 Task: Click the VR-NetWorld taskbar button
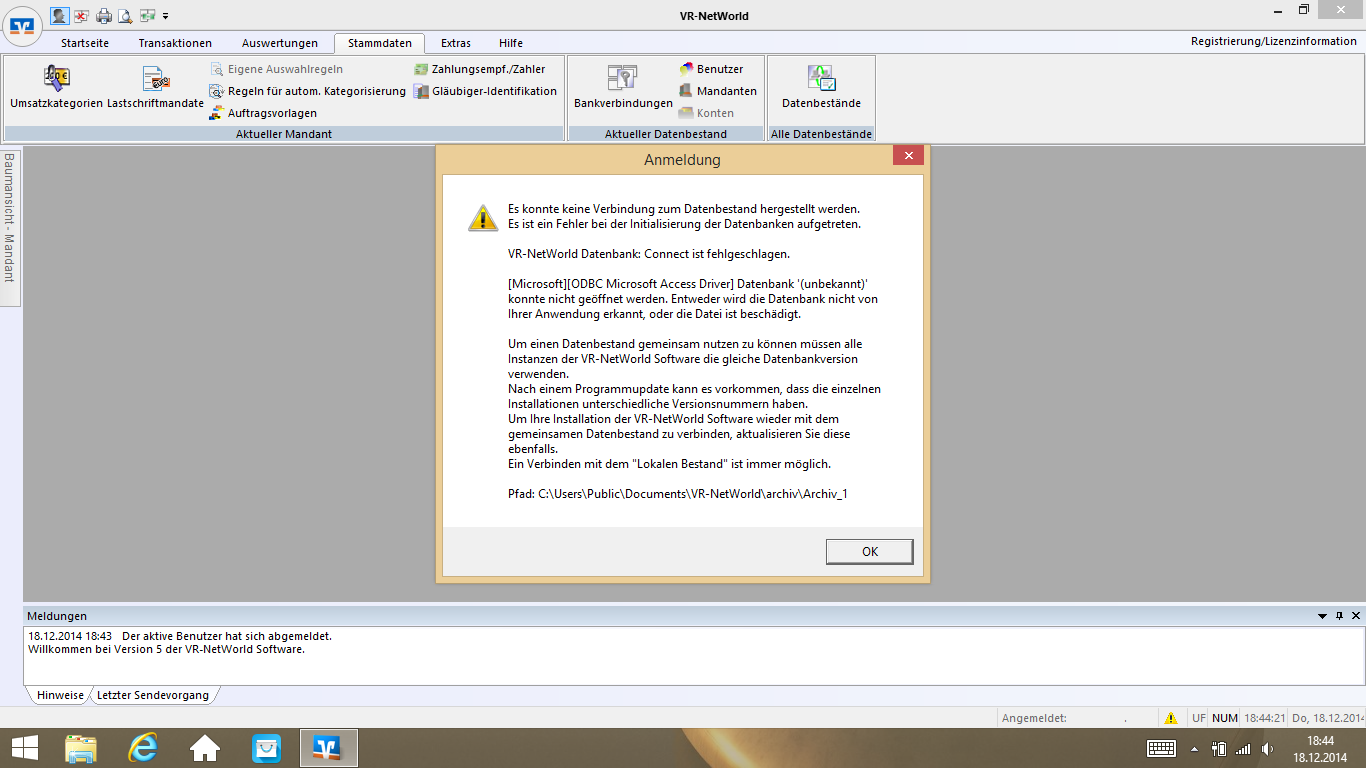[x=328, y=748]
